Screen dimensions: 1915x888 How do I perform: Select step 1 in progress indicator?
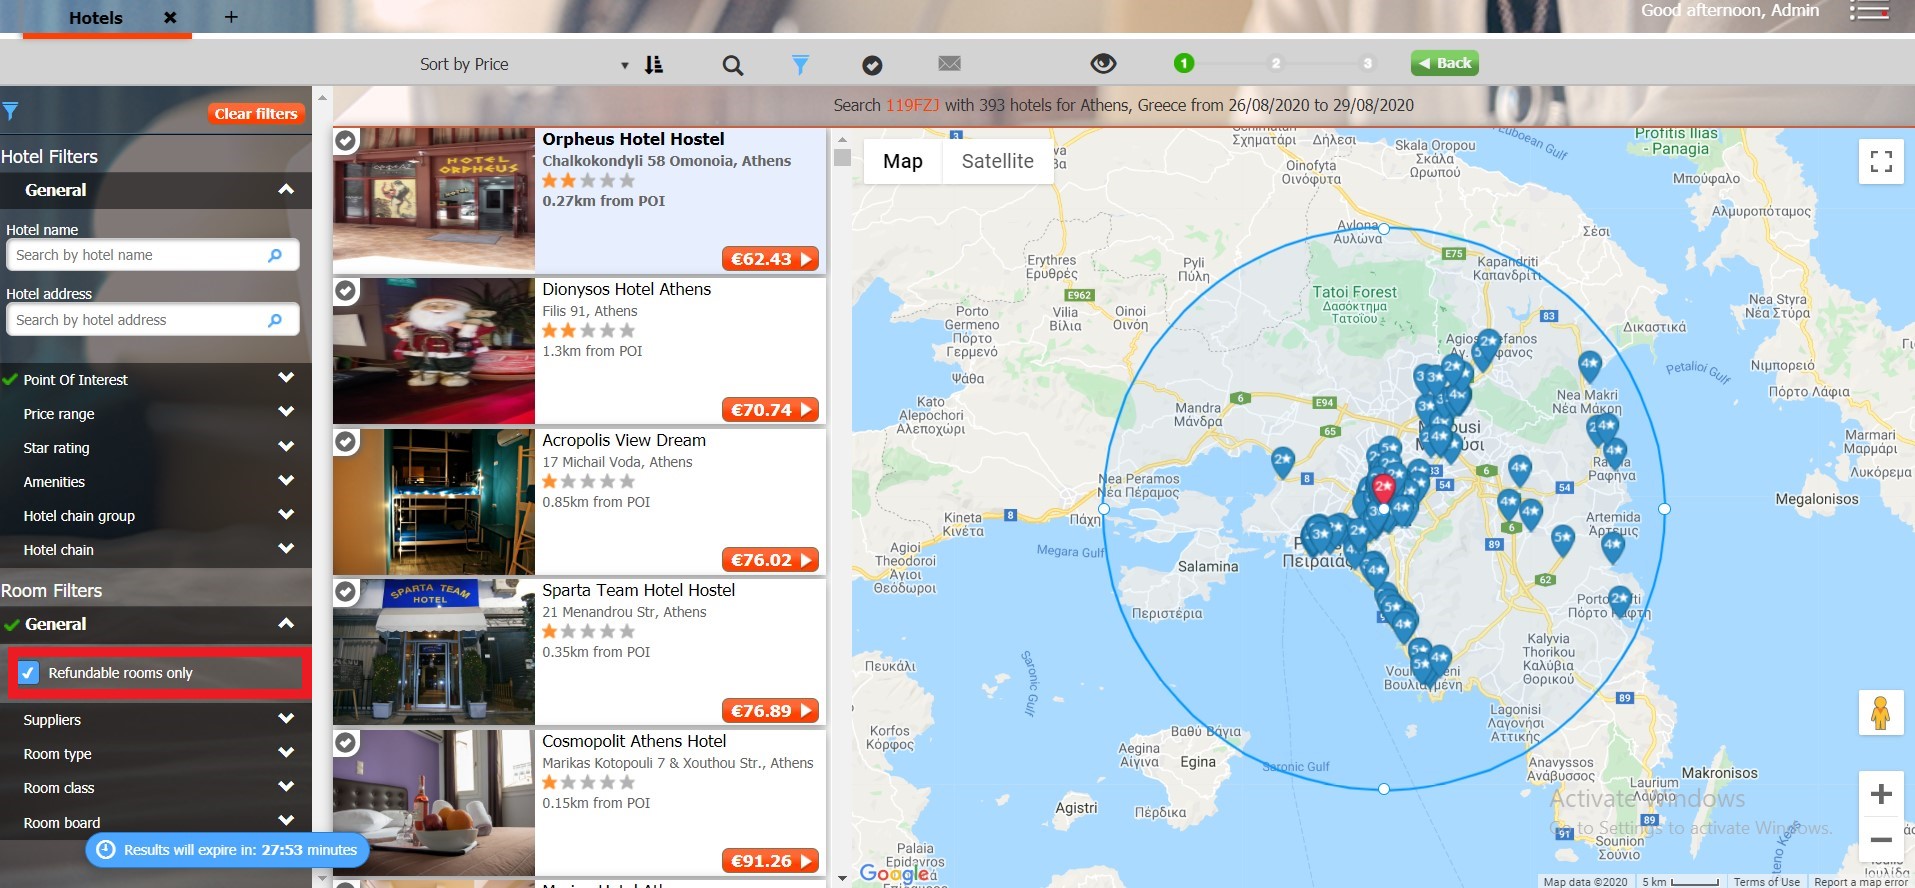pyautogui.click(x=1184, y=63)
